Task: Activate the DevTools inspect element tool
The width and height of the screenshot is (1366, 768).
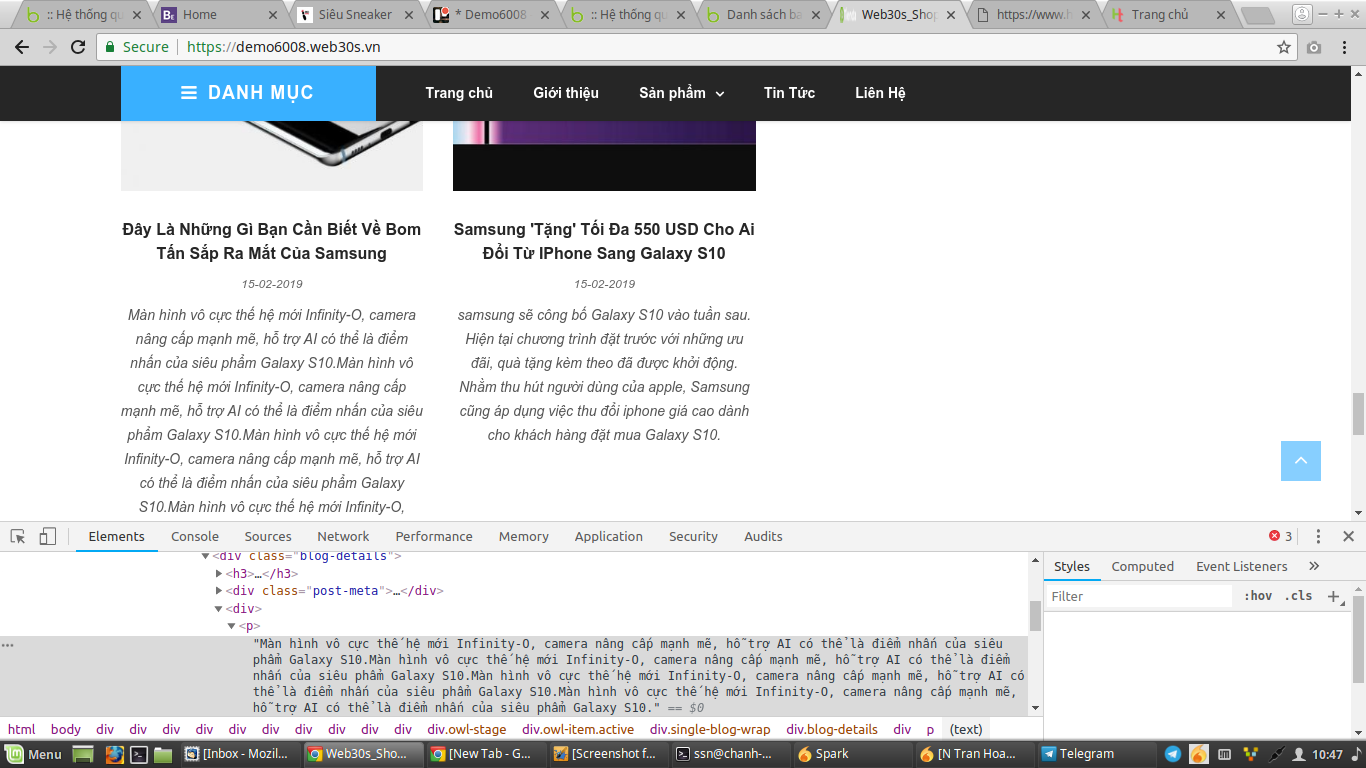Action: tap(18, 537)
